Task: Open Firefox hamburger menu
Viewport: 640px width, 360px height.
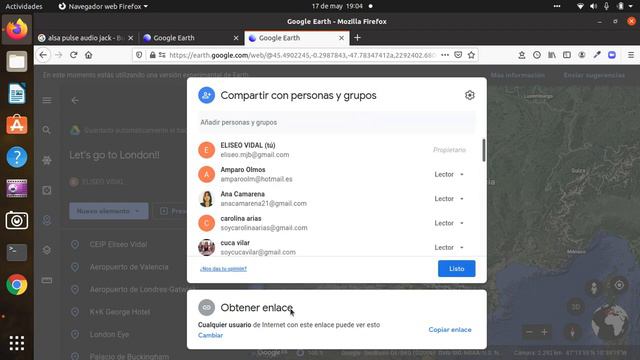Action: click(631, 55)
